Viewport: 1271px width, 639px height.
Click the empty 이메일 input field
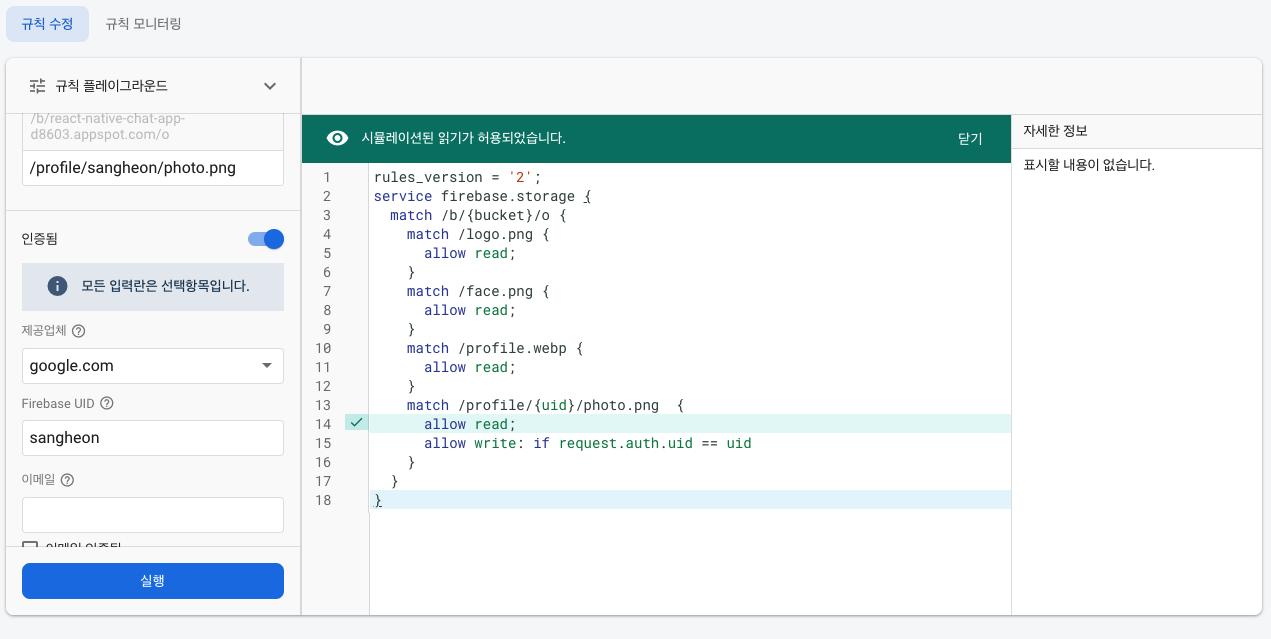click(x=153, y=515)
